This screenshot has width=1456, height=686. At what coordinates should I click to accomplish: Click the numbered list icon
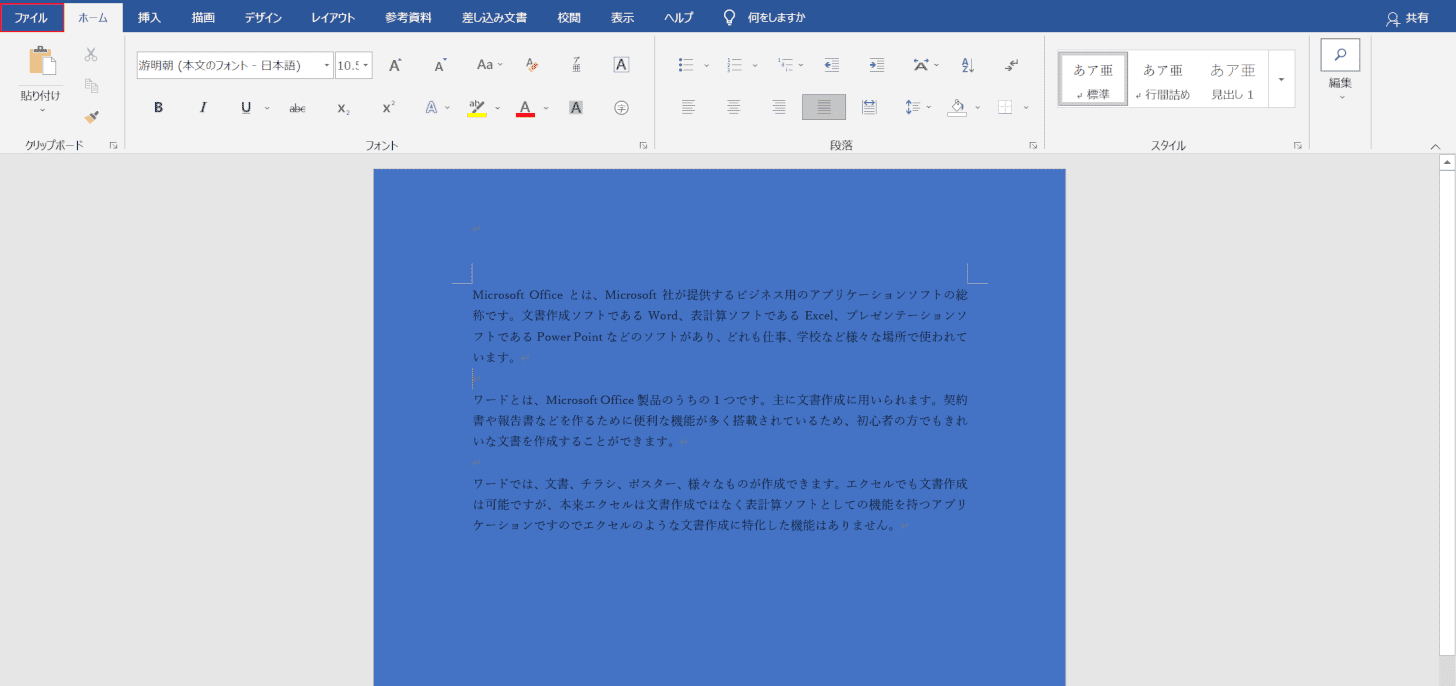[x=735, y=65]
